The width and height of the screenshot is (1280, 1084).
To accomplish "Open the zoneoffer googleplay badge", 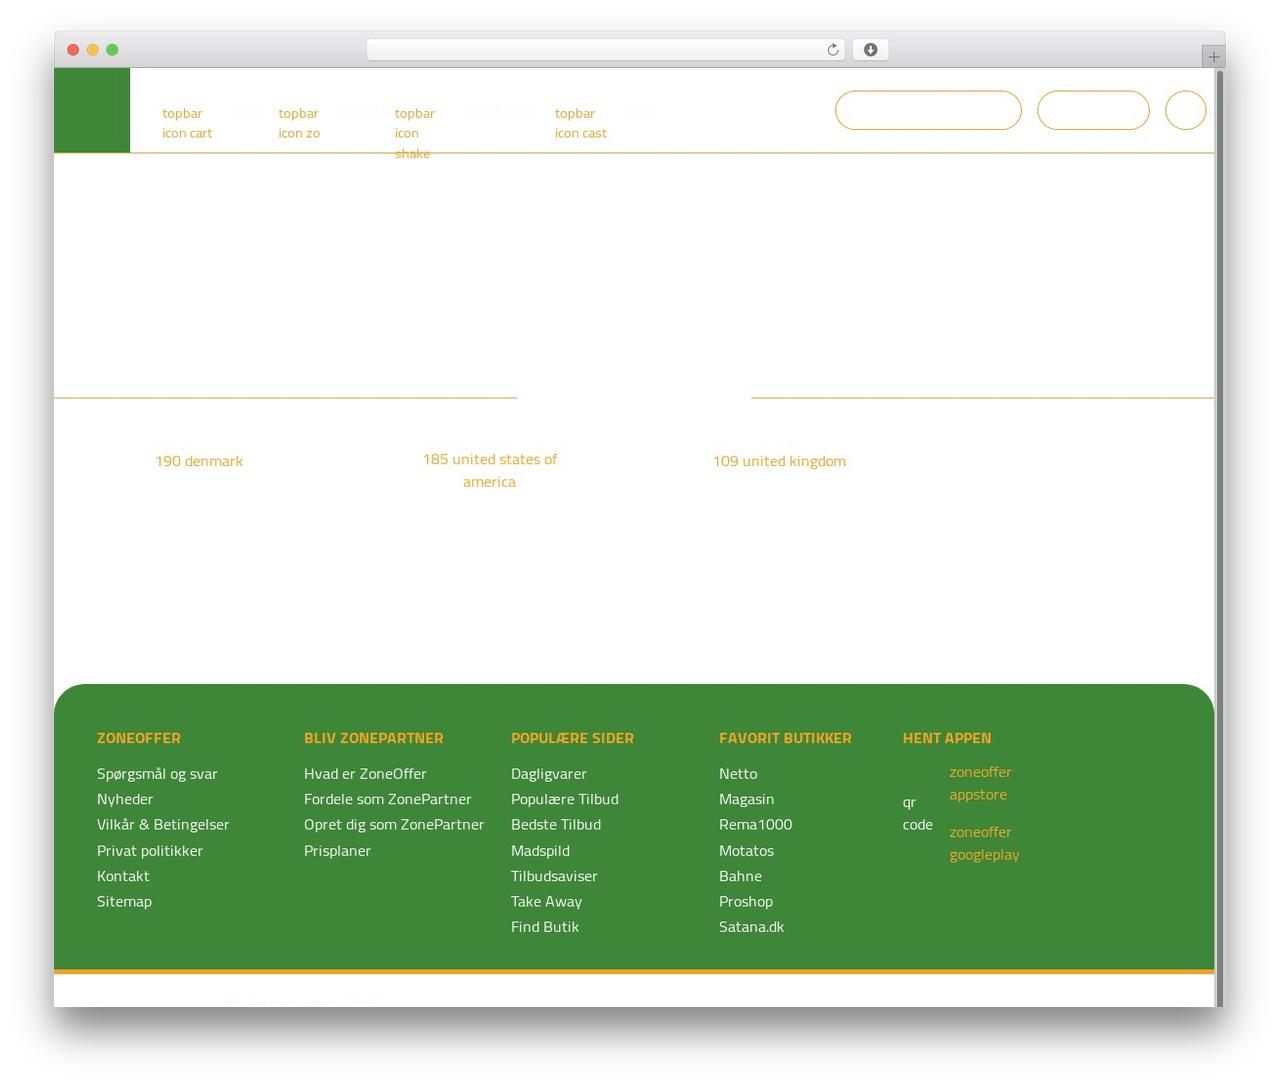I will tap(984, 843).
